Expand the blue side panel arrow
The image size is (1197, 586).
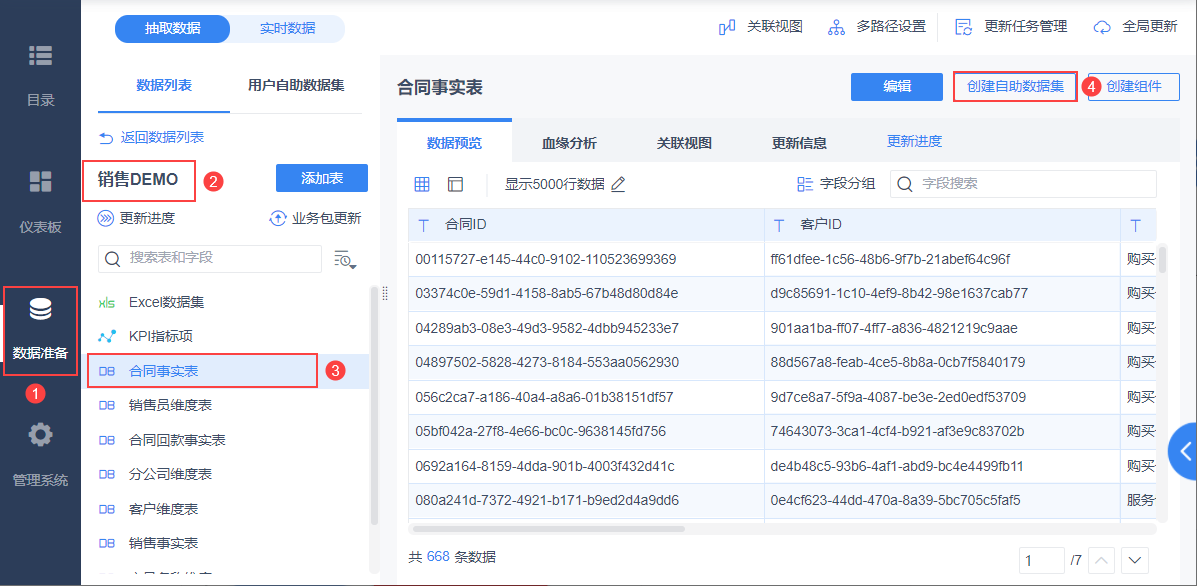1183,451
